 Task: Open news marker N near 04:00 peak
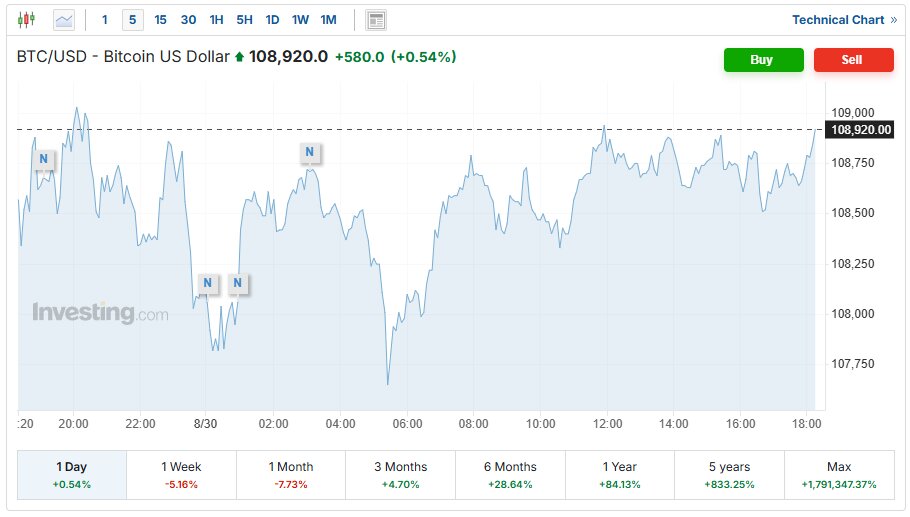[309, 153]
